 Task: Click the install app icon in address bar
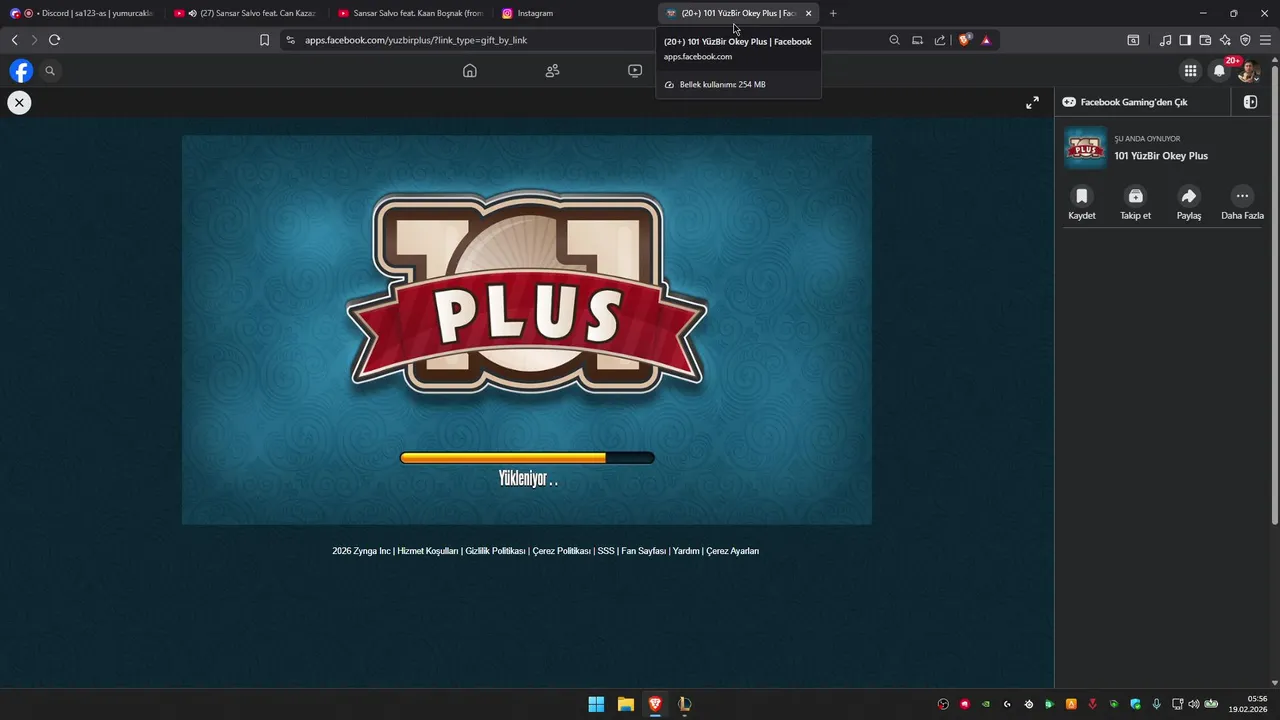pos(917,40)
